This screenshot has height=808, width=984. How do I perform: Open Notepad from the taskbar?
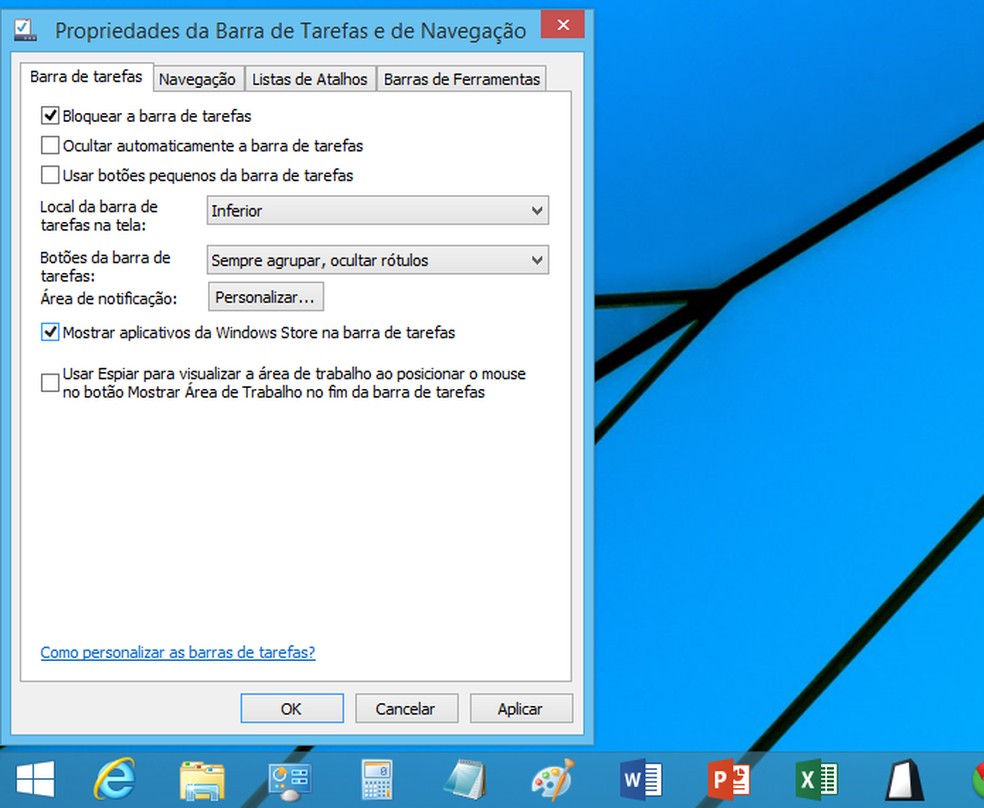pos(465,779)
